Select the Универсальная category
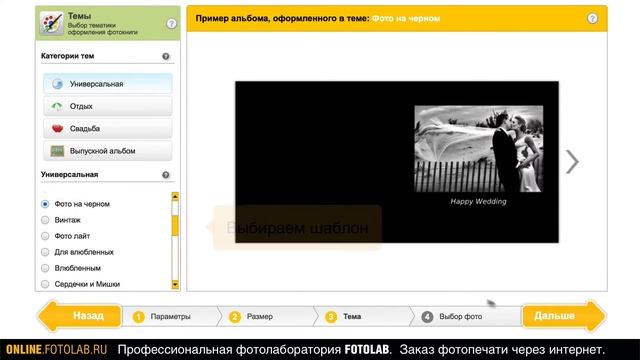Viewport: 640px width, 360px height. [x=108, y=84]
